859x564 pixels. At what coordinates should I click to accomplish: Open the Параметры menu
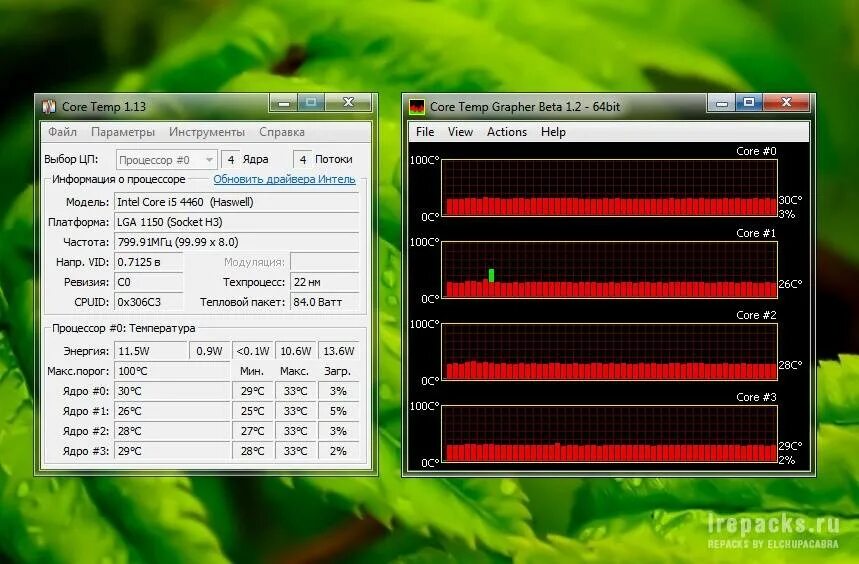click(123, 132)
